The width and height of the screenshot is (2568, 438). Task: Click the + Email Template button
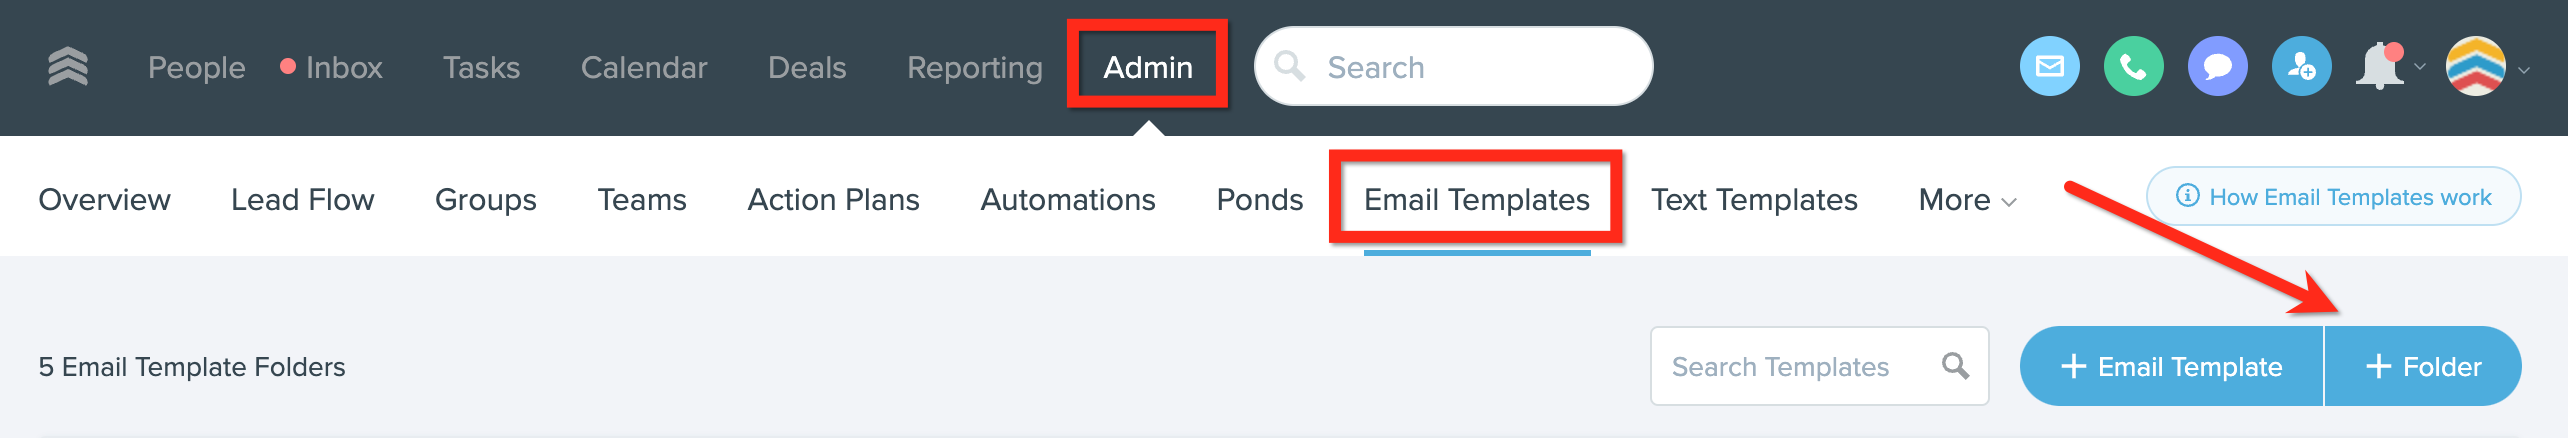click(x=2171, y=366)
